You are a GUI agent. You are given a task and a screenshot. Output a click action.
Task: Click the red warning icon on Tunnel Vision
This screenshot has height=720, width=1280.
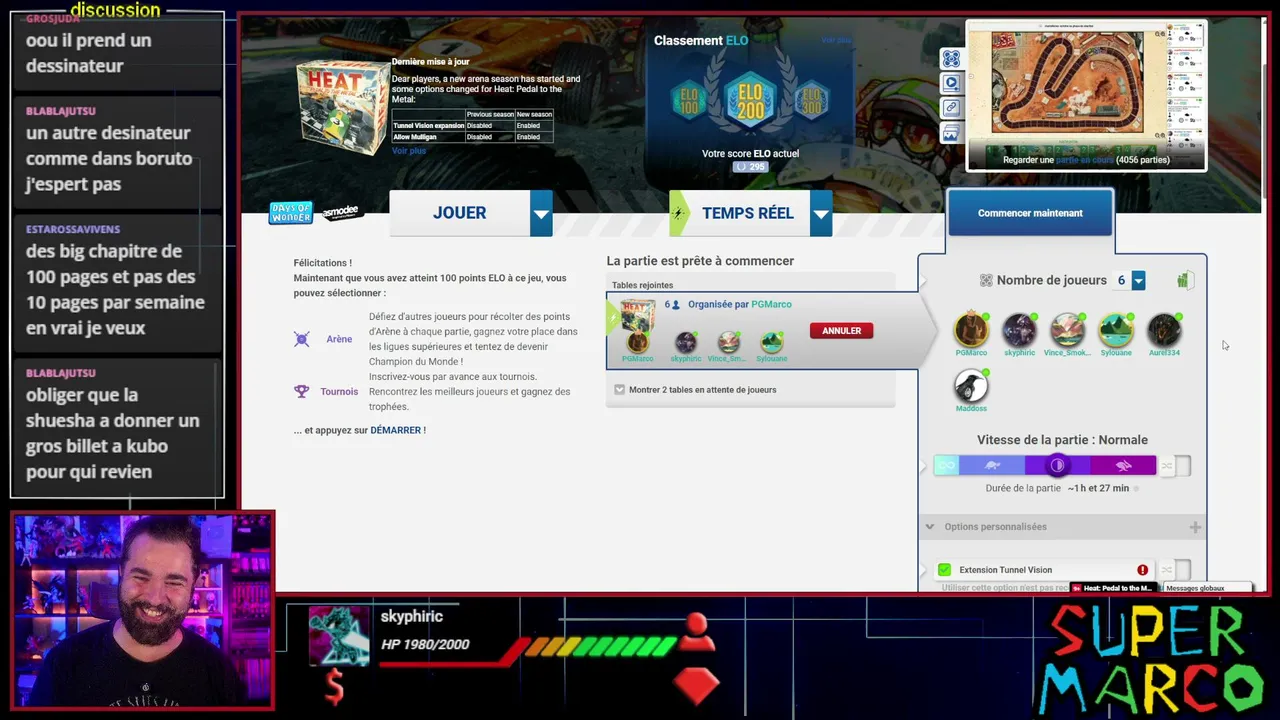(x=1142, y=570)
